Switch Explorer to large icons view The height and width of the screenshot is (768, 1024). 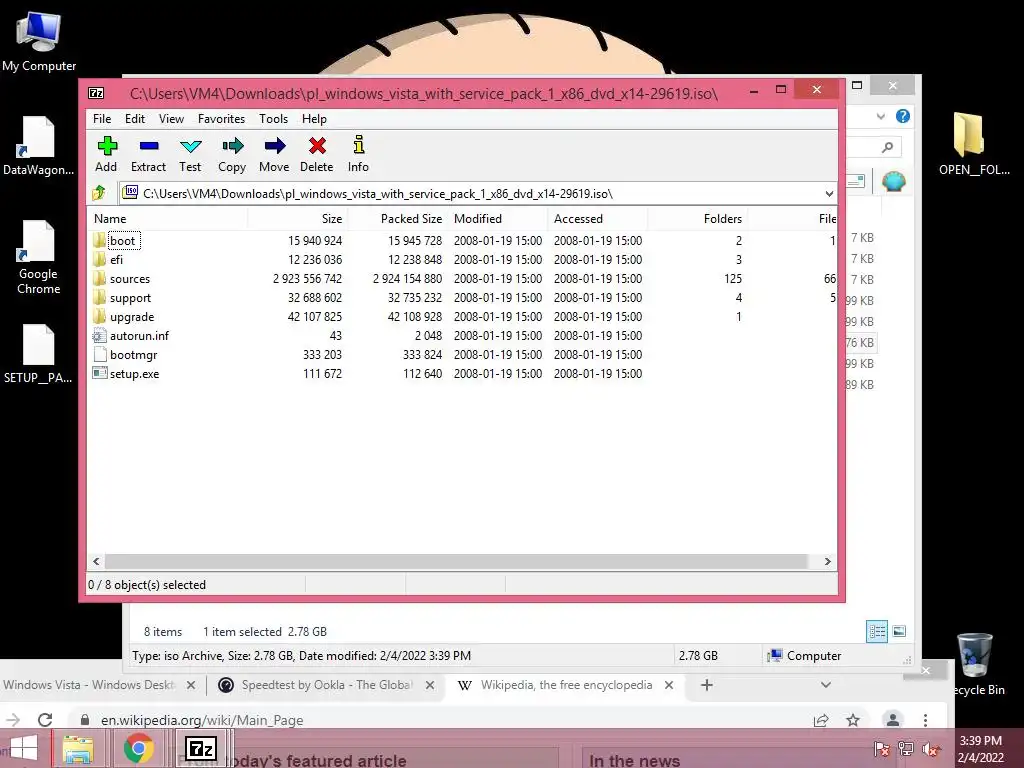pyautogui.click(x=899, y=631)
